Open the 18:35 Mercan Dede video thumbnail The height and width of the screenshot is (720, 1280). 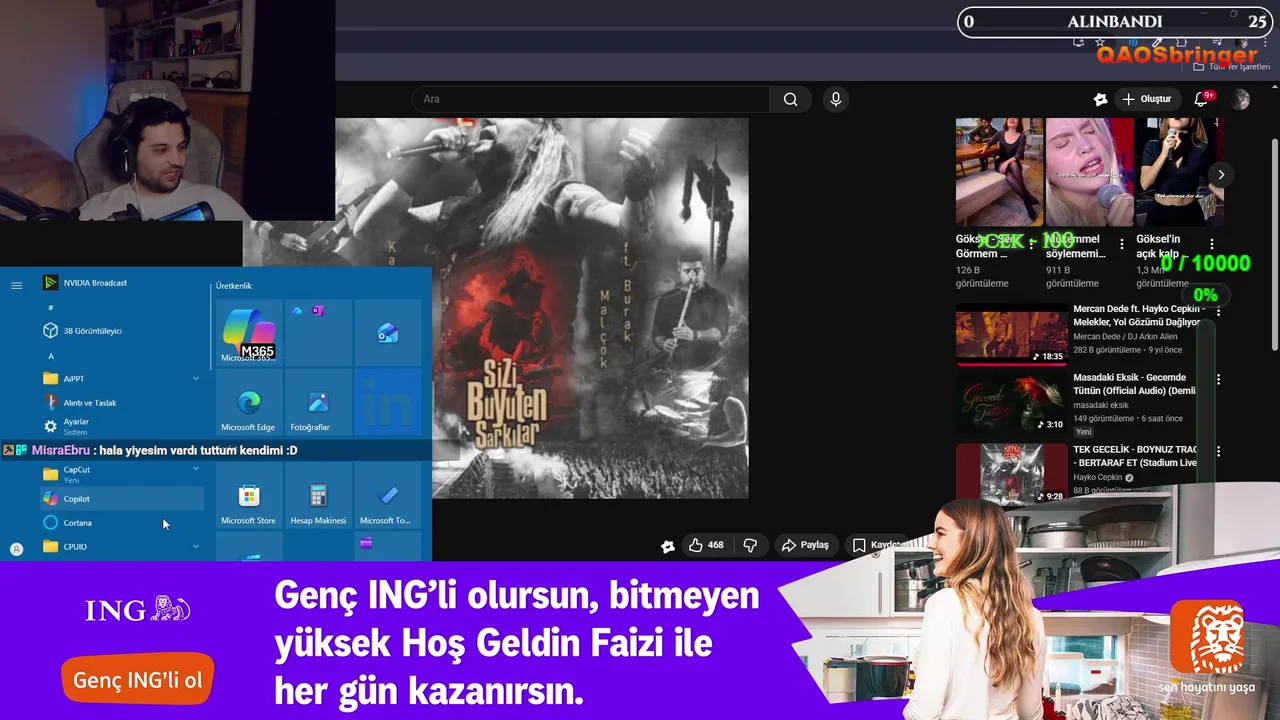pyautogui.click(x=1012, y=335)
